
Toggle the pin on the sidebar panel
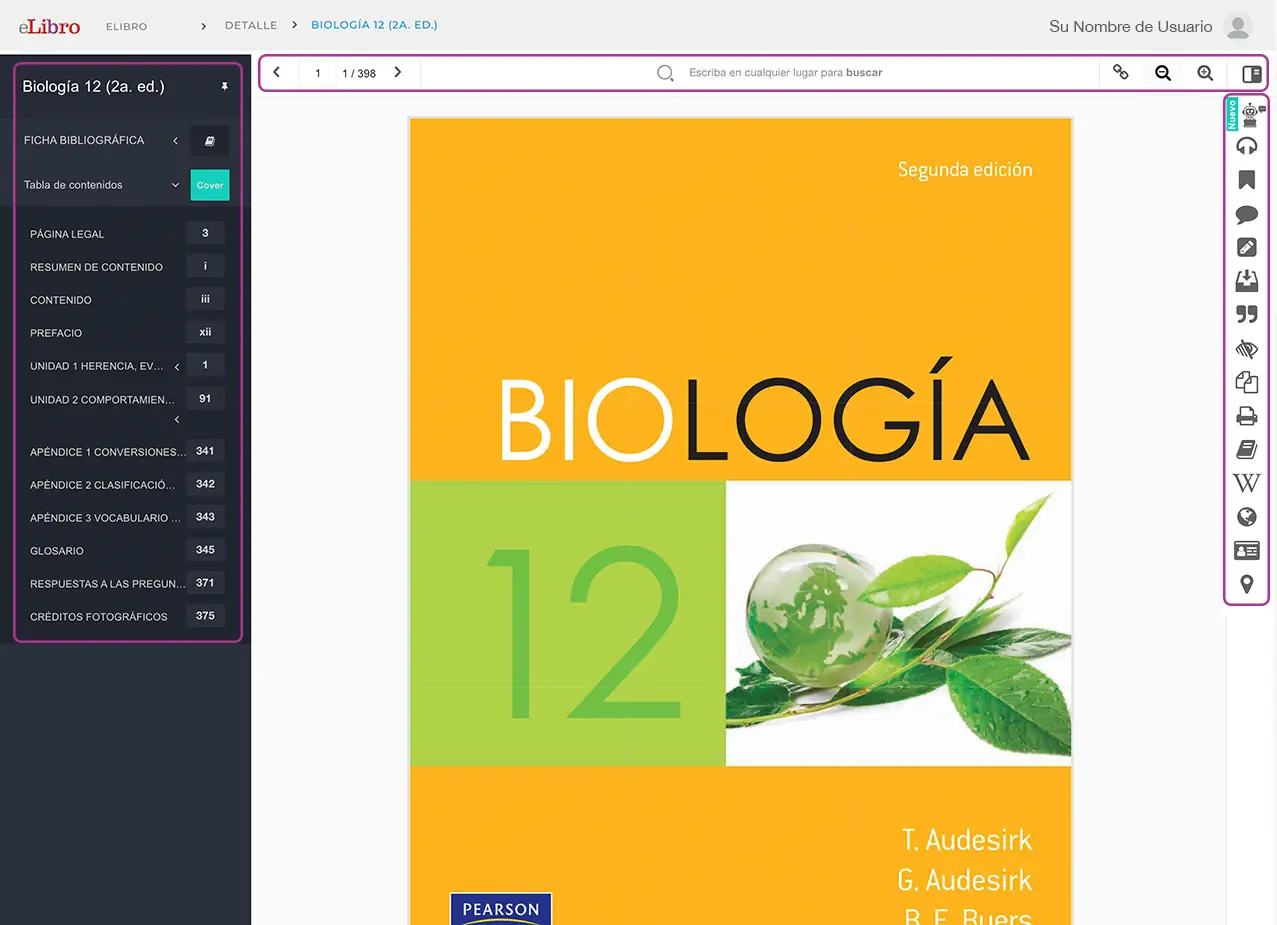coord(224,87)
